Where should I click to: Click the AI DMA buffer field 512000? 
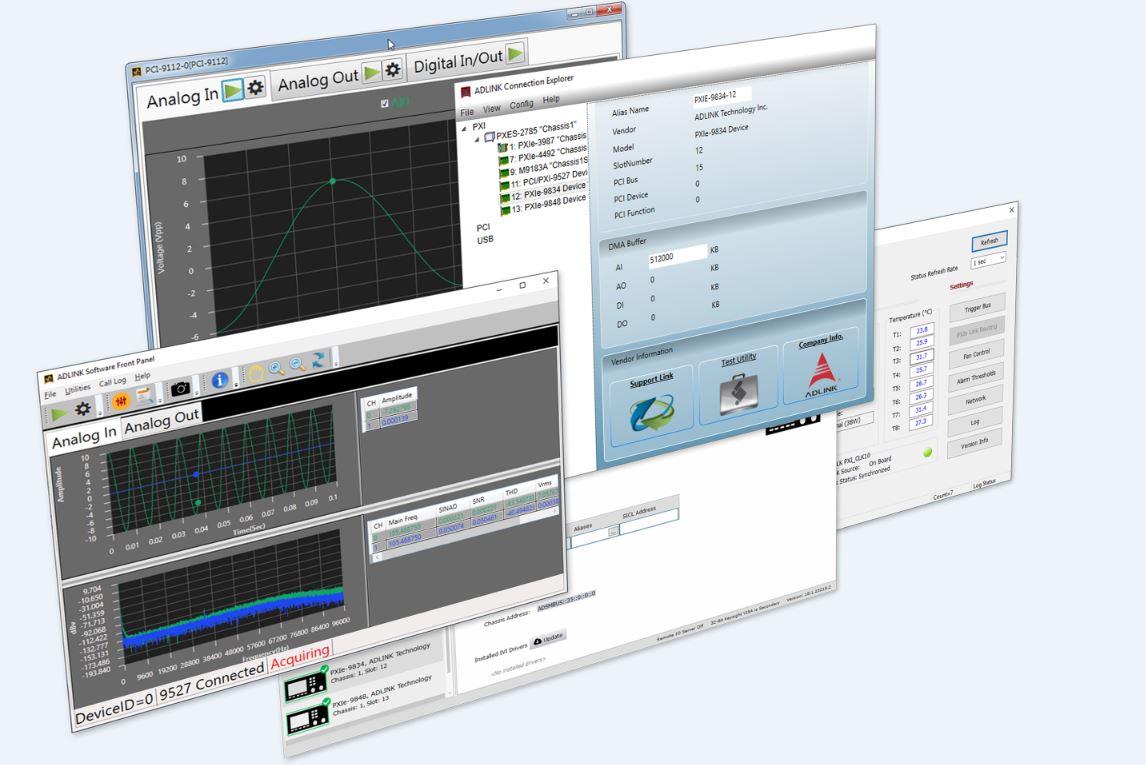pyautogui.click(x=677, y=256)
